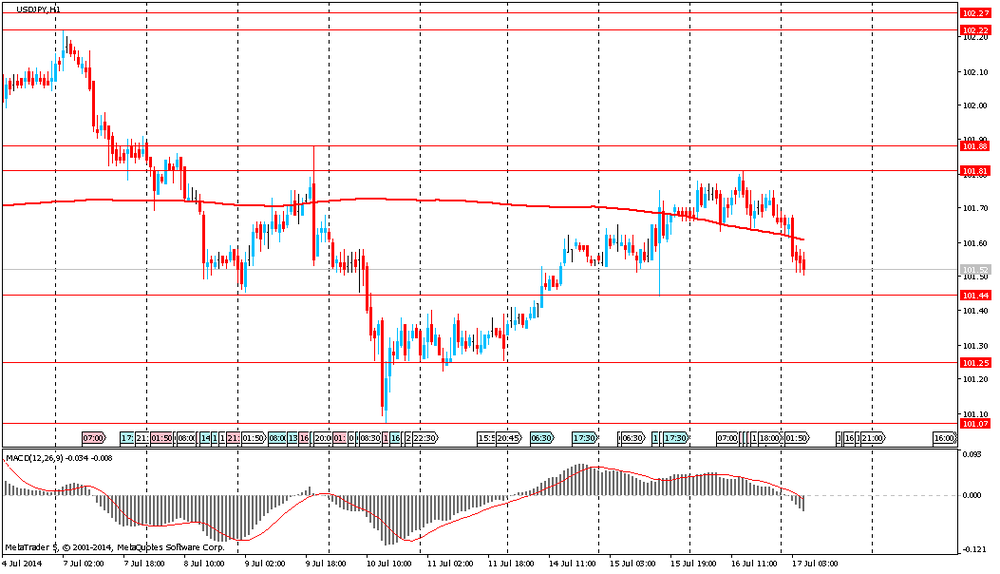This screenshot has width=1000, height=574.
Task: Select the 101.25 price level tag
Action: 974,362
